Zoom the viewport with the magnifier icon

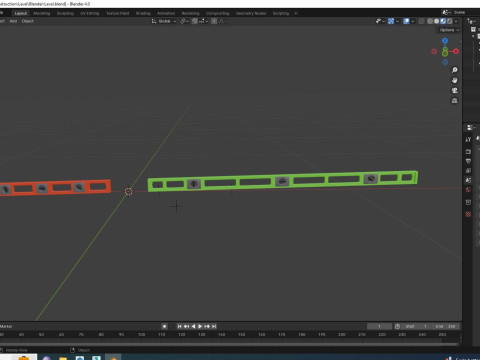pyautogui.click(x=454, y=70)
